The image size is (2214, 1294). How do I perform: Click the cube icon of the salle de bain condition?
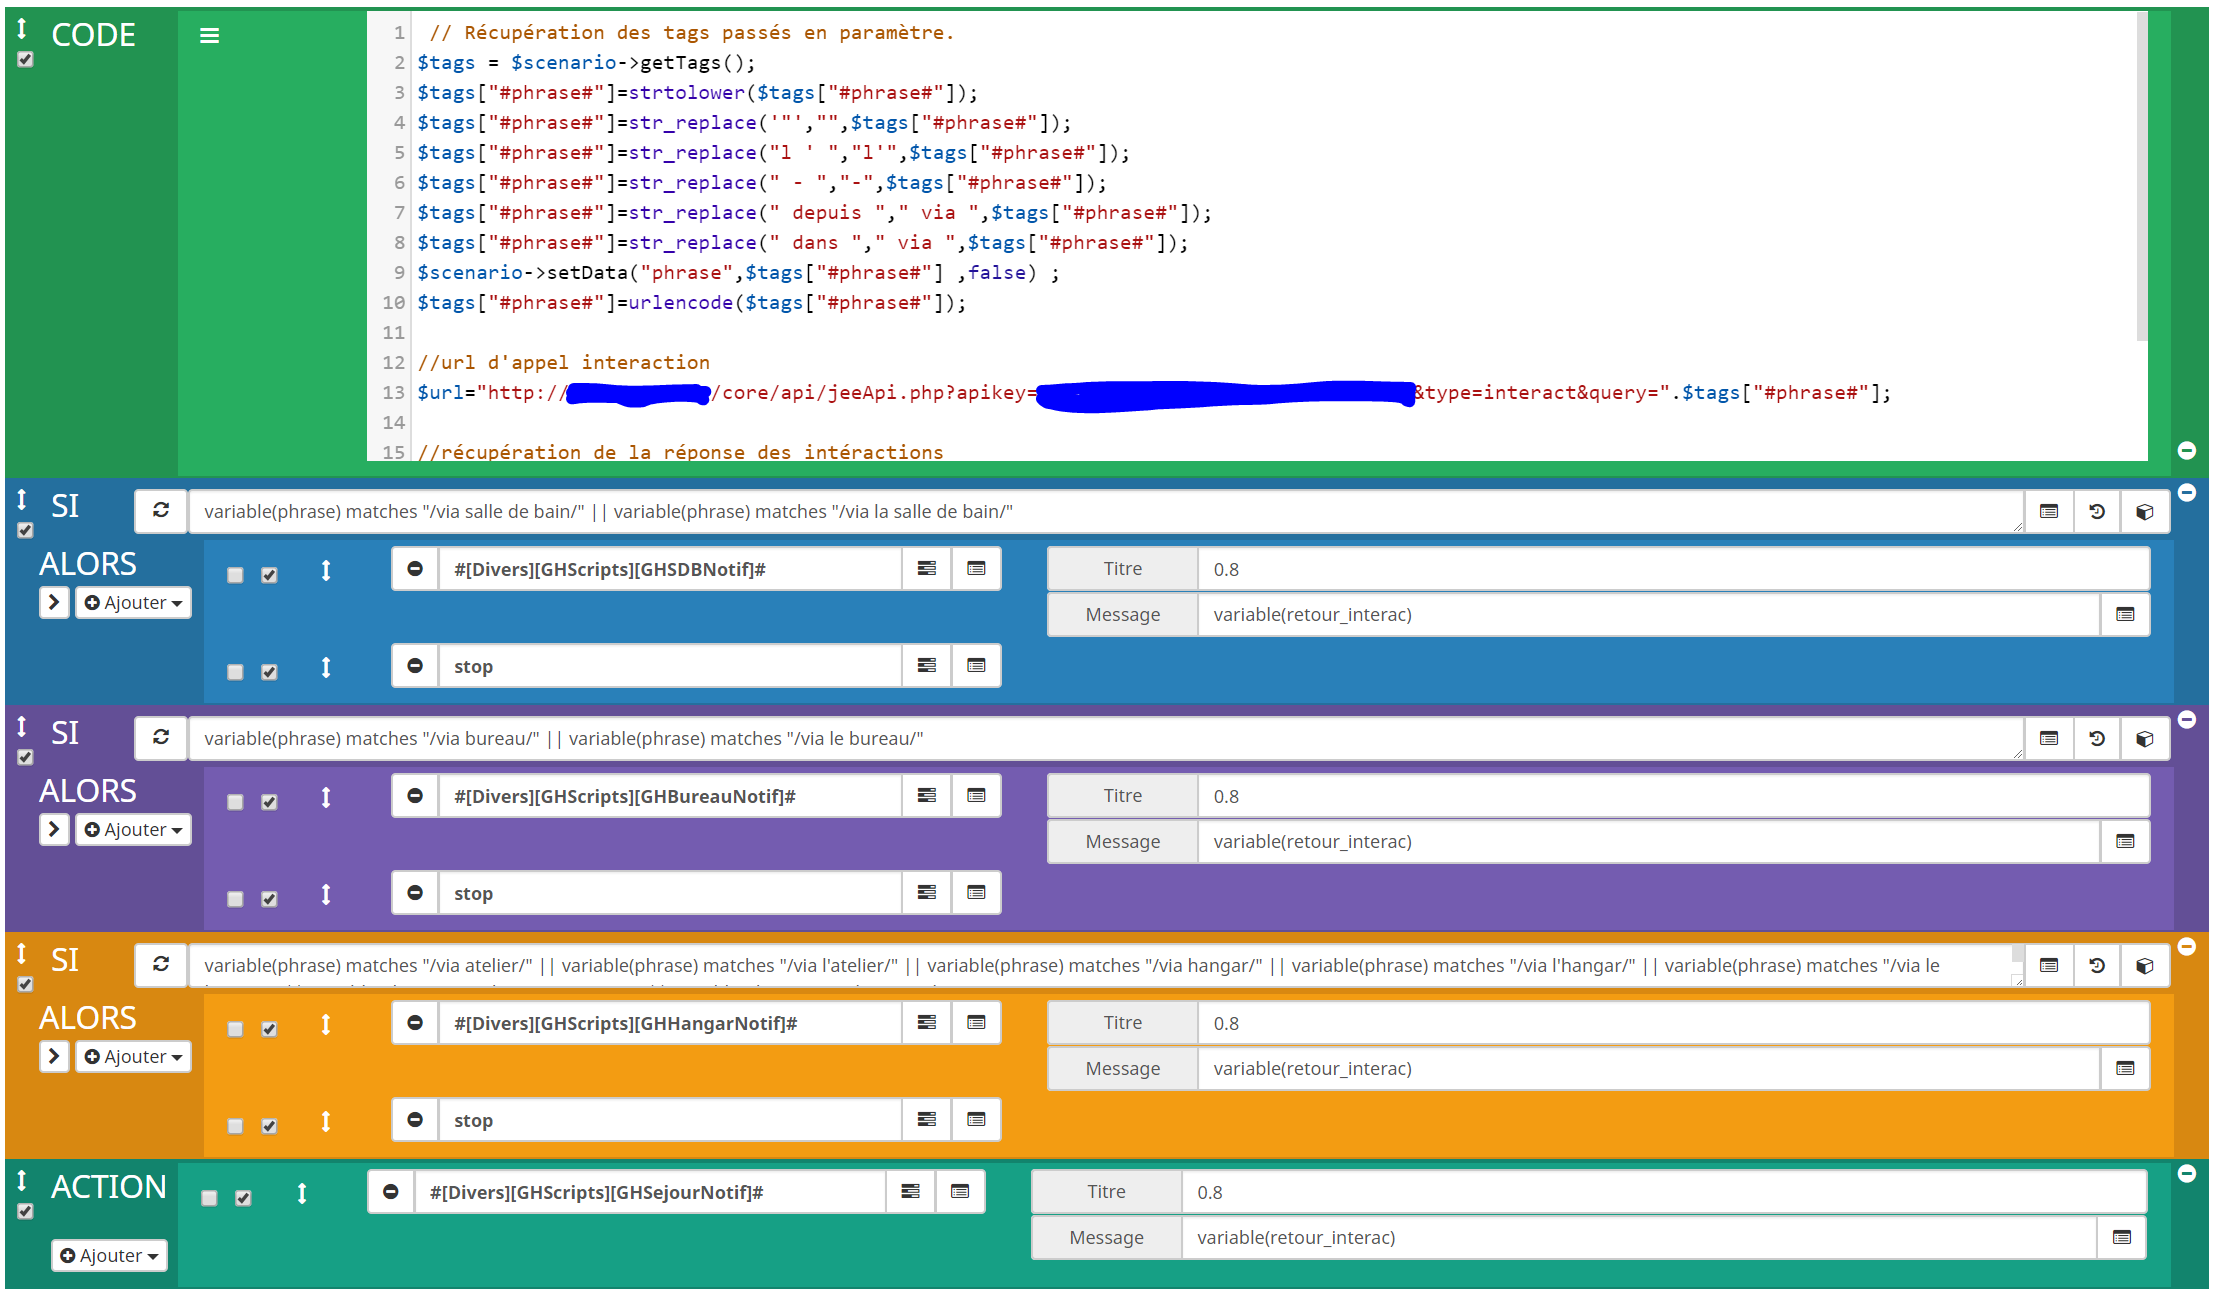[2144, 511]
